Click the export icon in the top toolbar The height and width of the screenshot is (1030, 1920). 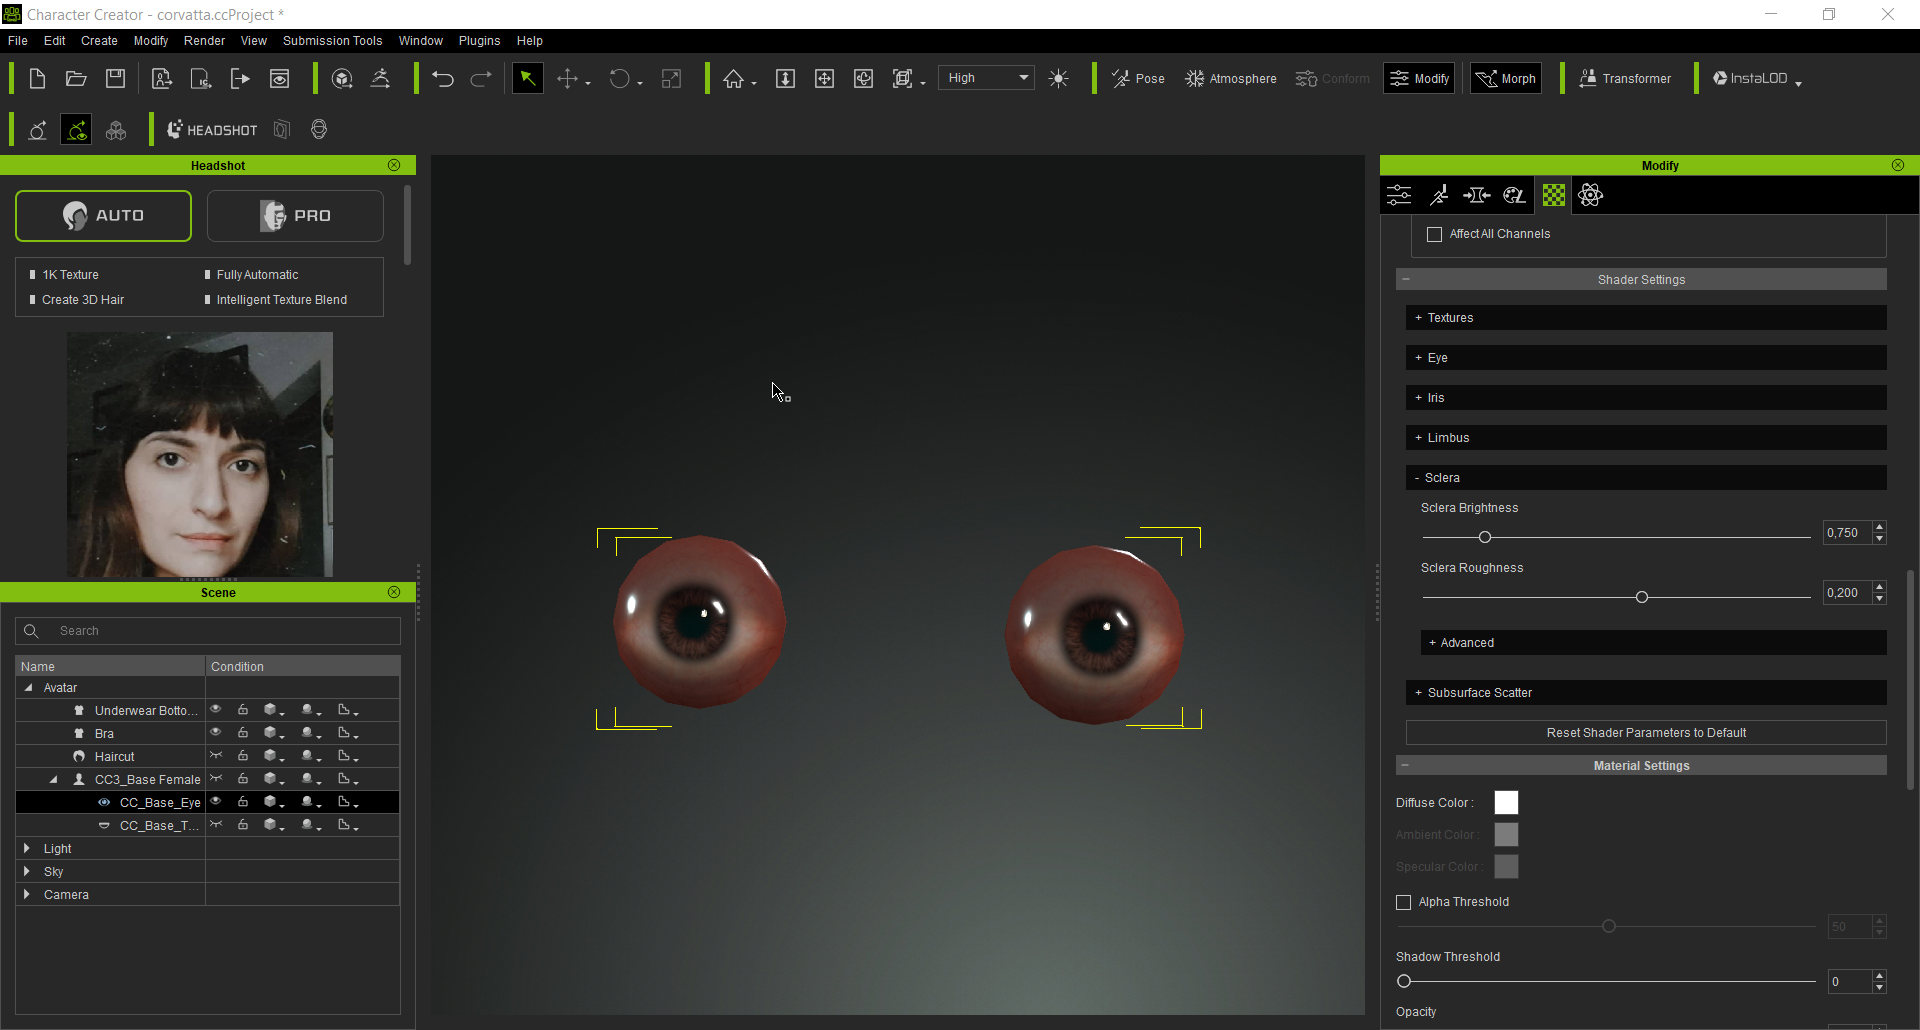[240, 79]
